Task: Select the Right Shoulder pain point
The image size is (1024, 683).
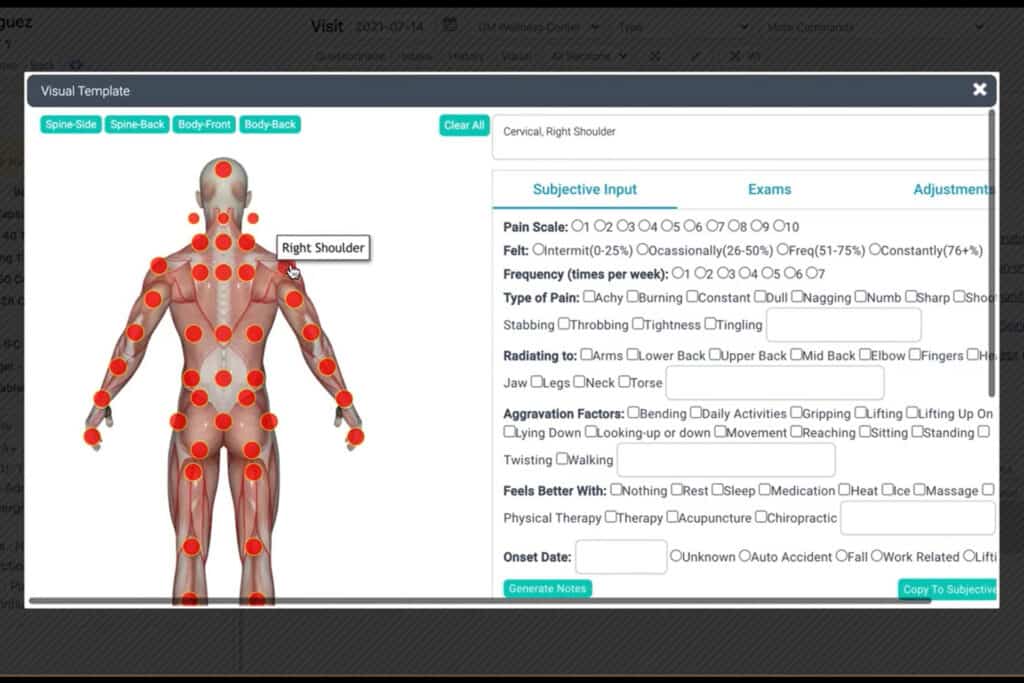Action: [286, 267]
